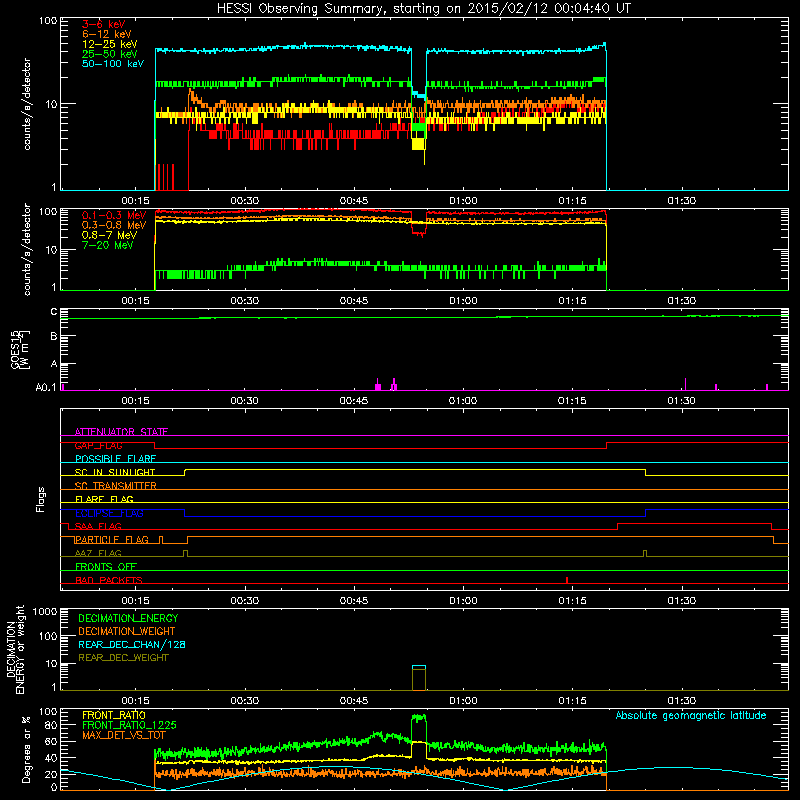This screenshot has width=800, height=800.
Task: Click the top plot counts/s/detector axis label
Action: pos(27,104)
